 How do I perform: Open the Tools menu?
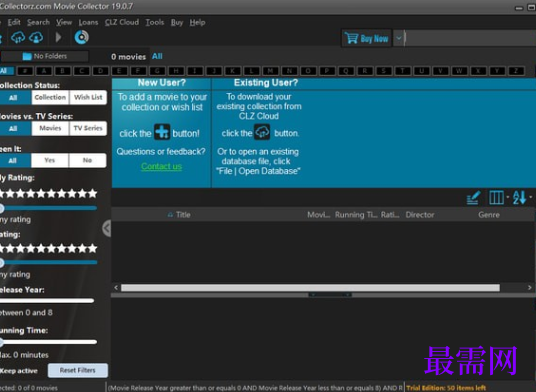pyautogui.click(x=155, y=23)
